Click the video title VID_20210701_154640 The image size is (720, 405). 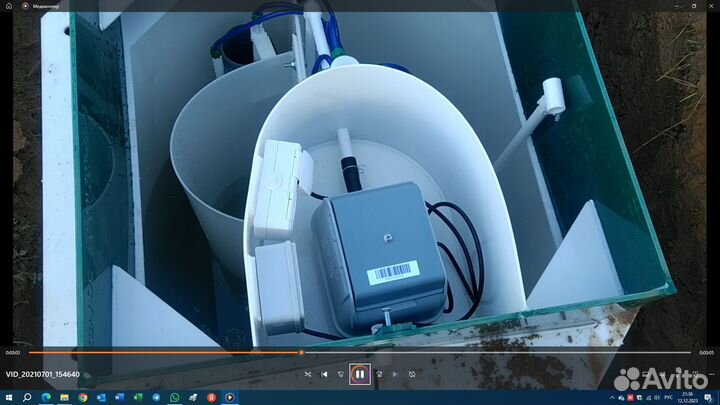point(42,375)
